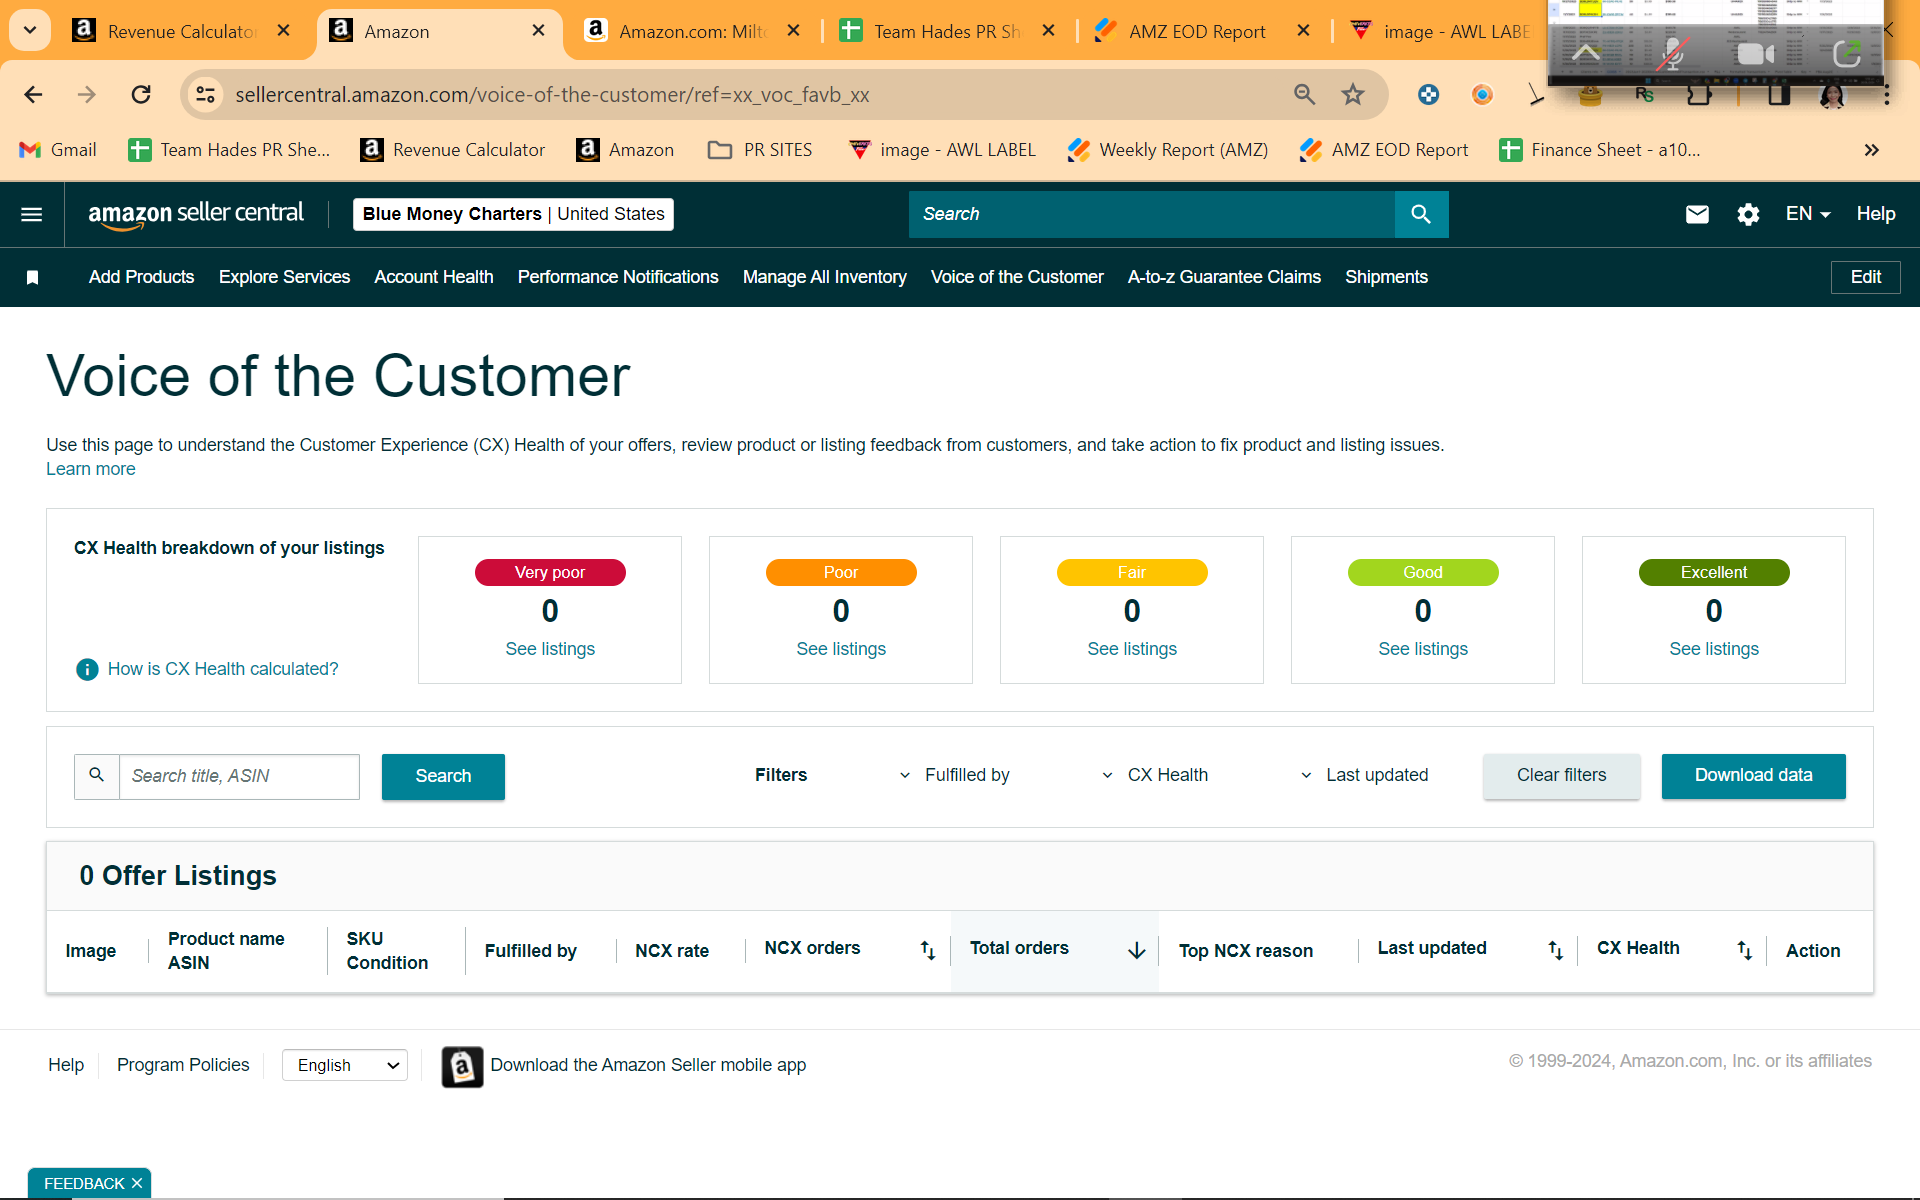Expand the Fulfilled by filter
This screenshot has height=1200, width=1920.
tap(954, 776)
